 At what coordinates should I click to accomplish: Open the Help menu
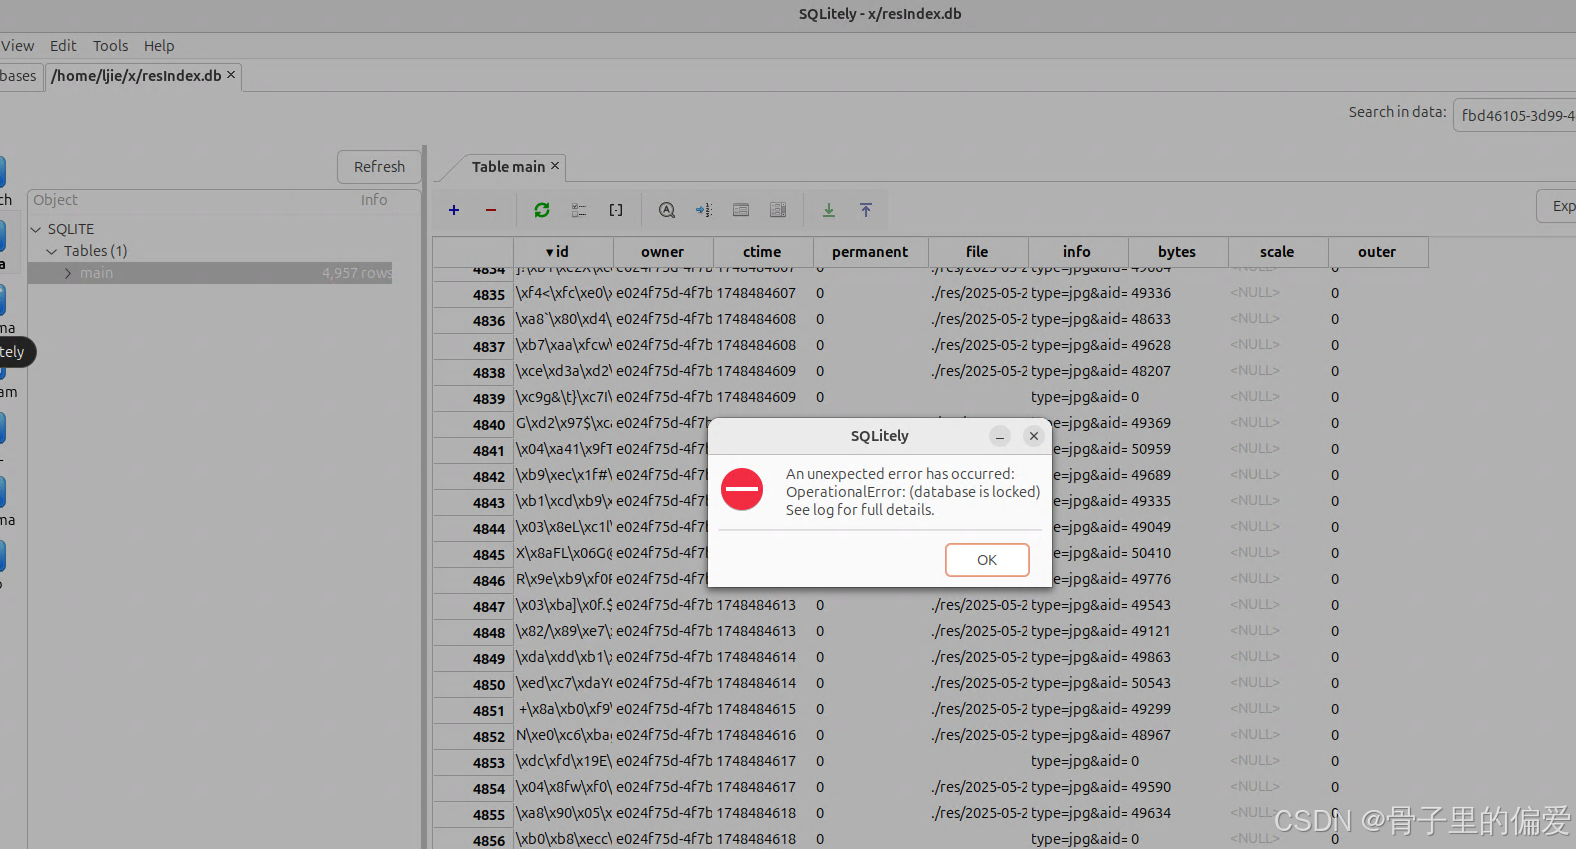pos(159,46)
